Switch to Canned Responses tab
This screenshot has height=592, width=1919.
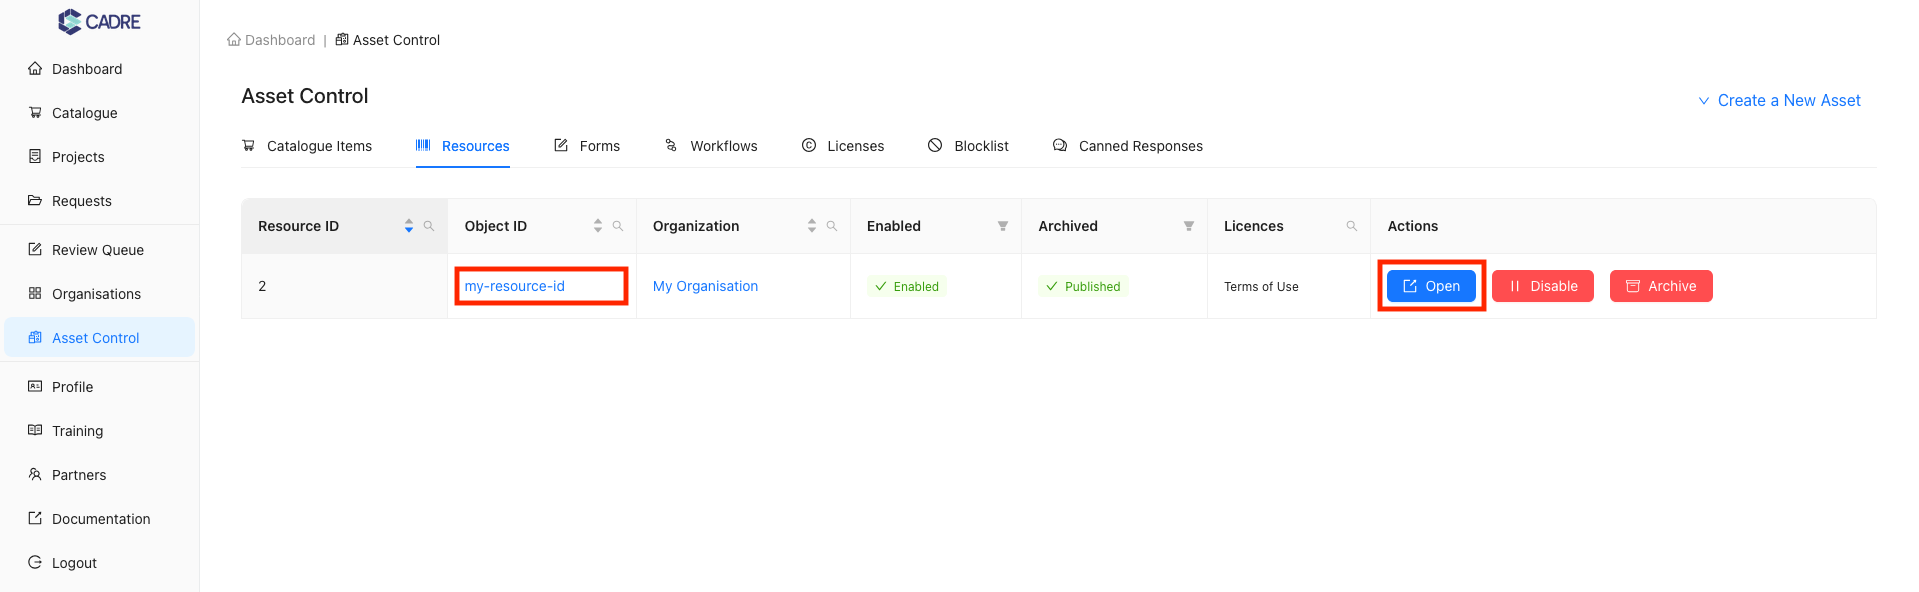point(1128,146)
